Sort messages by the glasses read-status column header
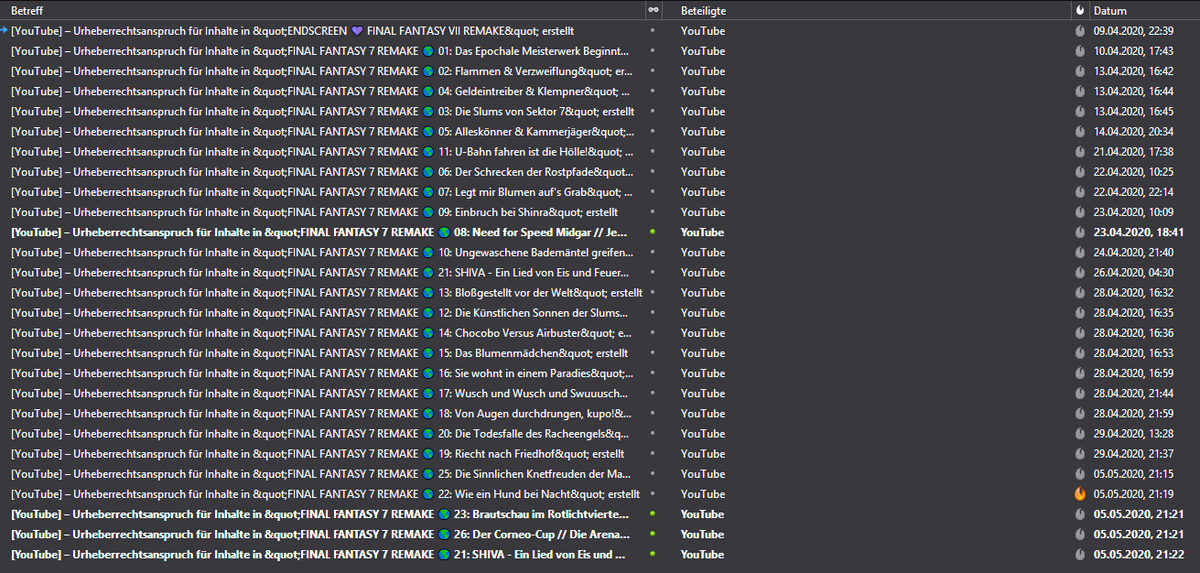The width and height of the screenshot is (1200, 573). [653, 10]
